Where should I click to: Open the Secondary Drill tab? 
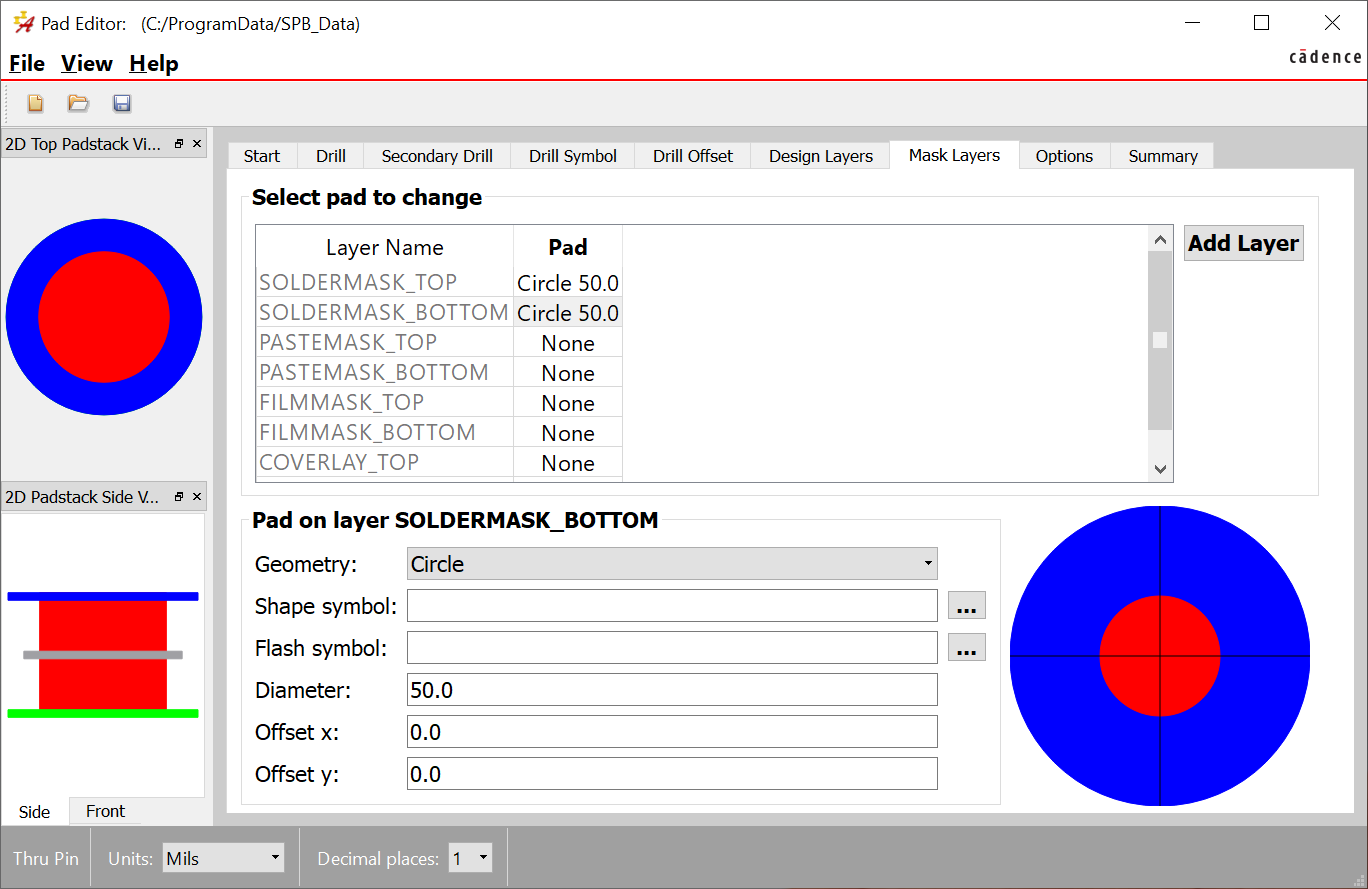(437, 156)
